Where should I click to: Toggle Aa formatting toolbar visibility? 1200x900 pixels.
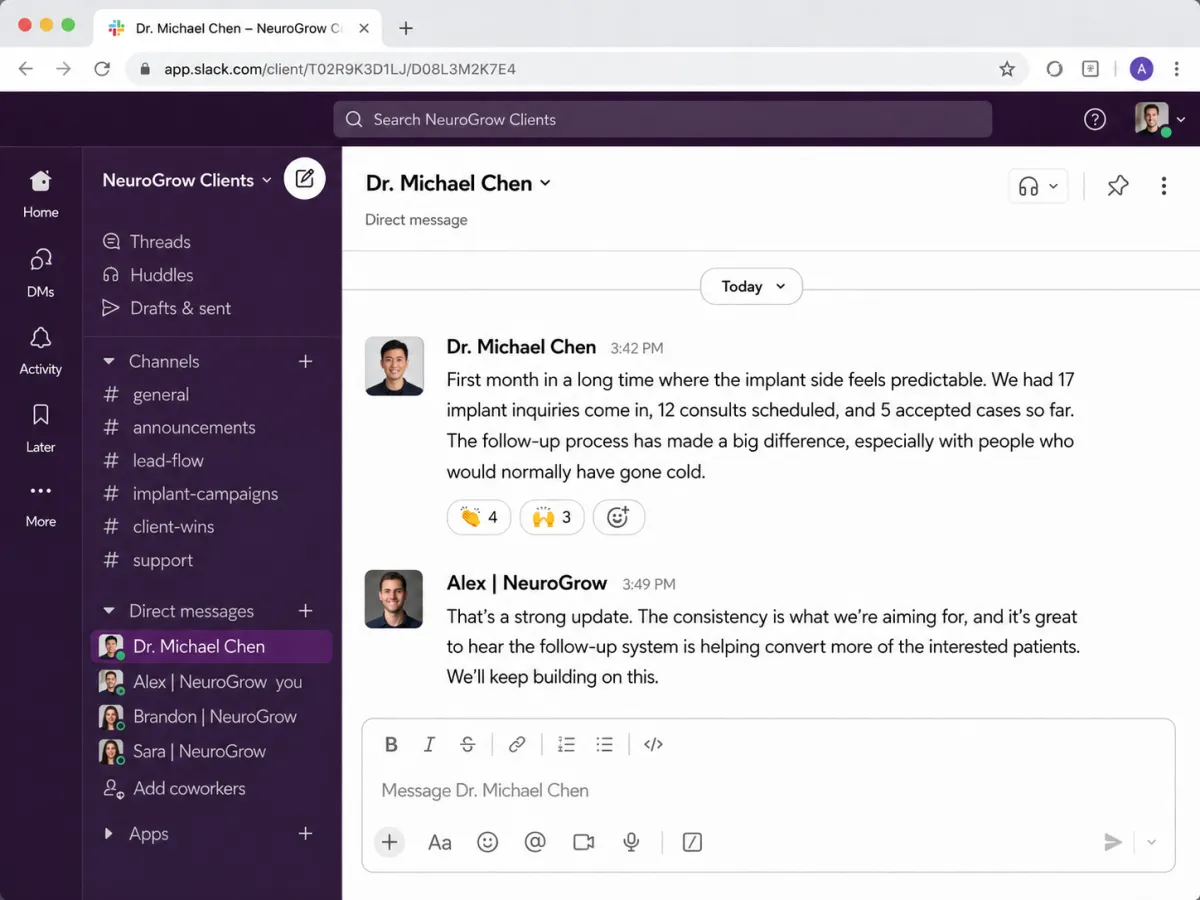click(x=440, y=842)
